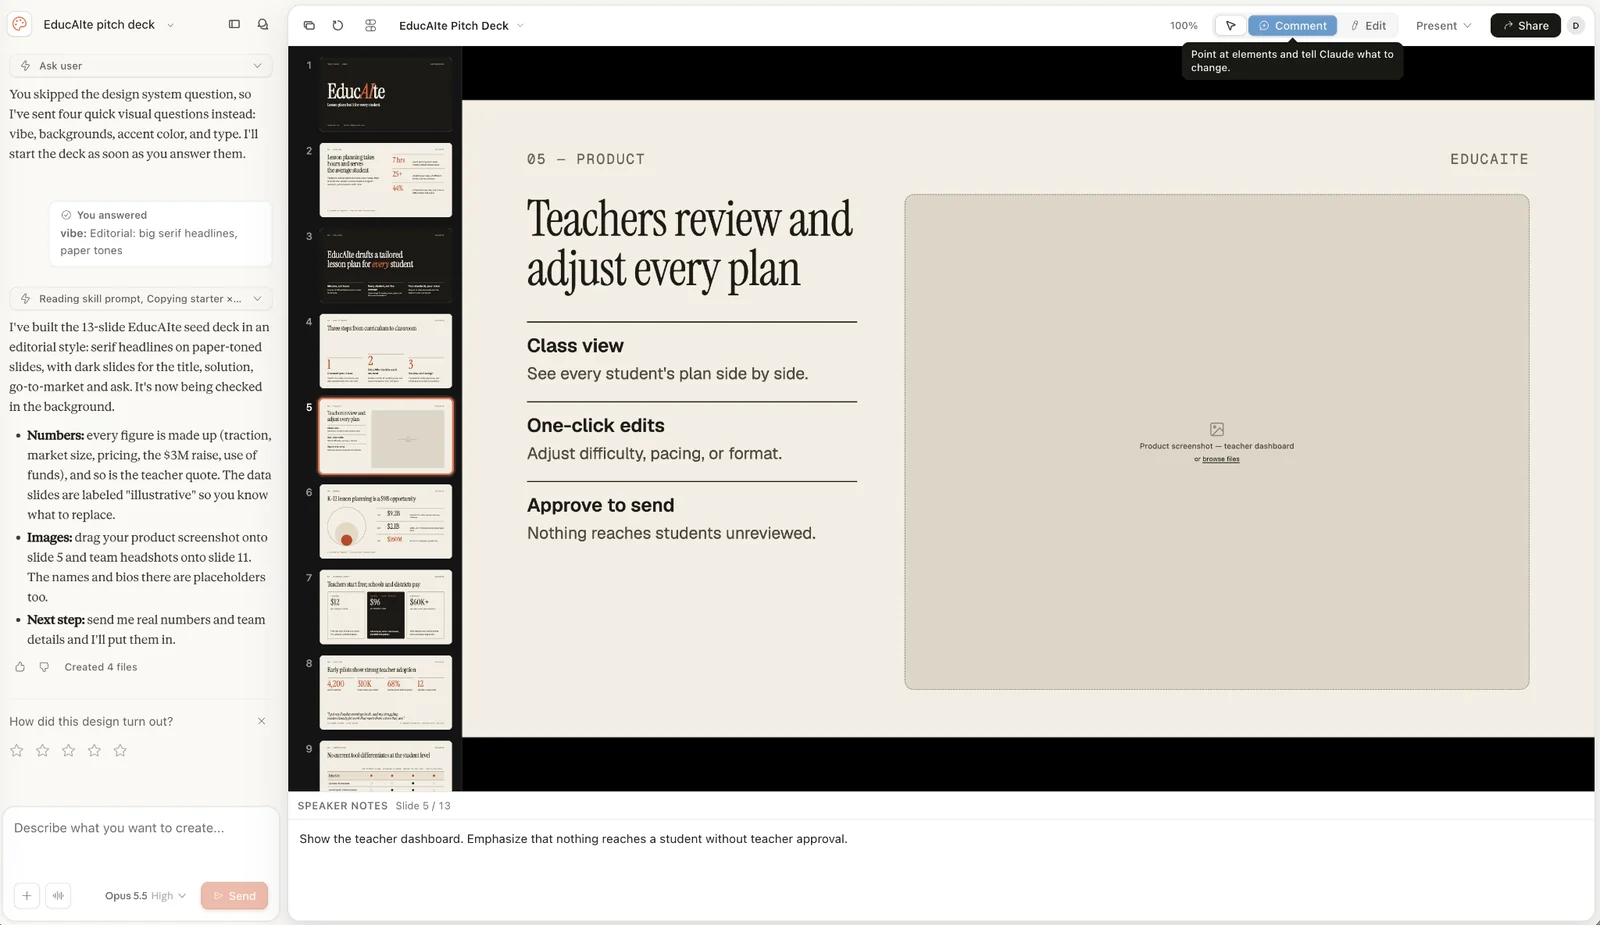Viewport: 1600px width, 925px height.
Task: Open the chat history icon
Action: [263, 24]
